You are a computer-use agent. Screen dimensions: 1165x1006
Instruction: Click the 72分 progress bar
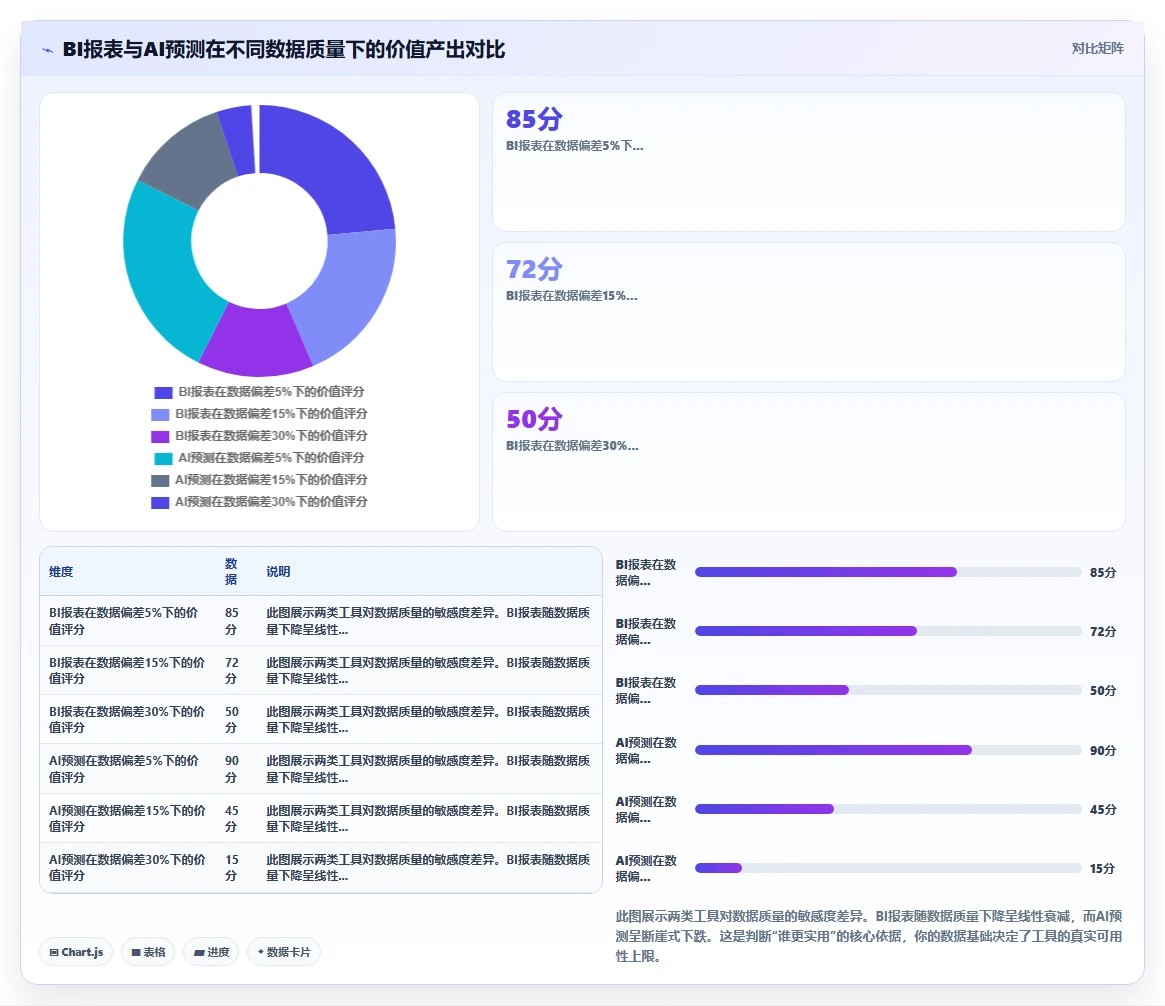tap(888, 631)
